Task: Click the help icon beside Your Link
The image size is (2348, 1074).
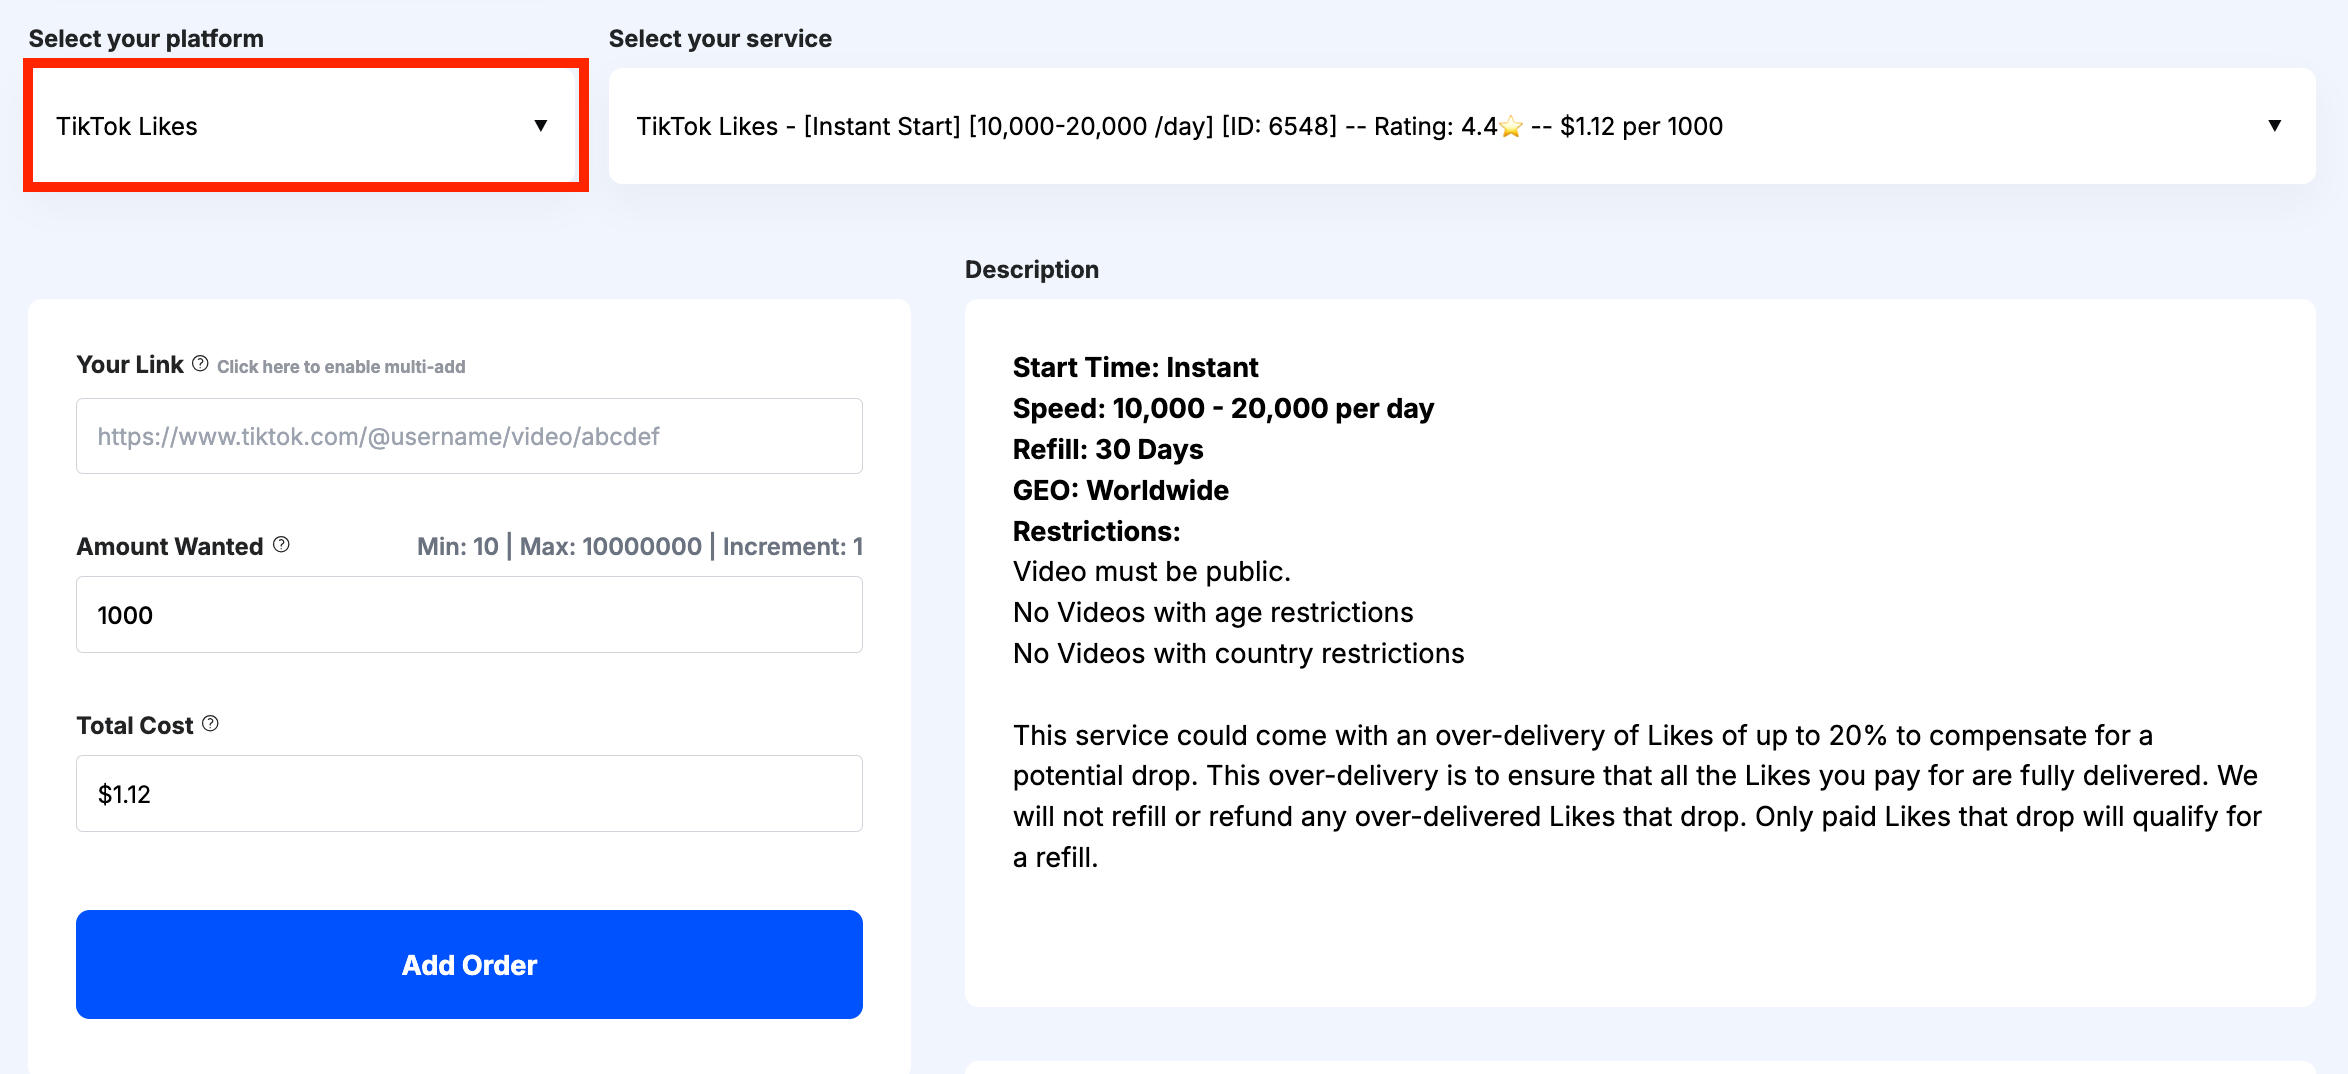Action: pos(200,364)
